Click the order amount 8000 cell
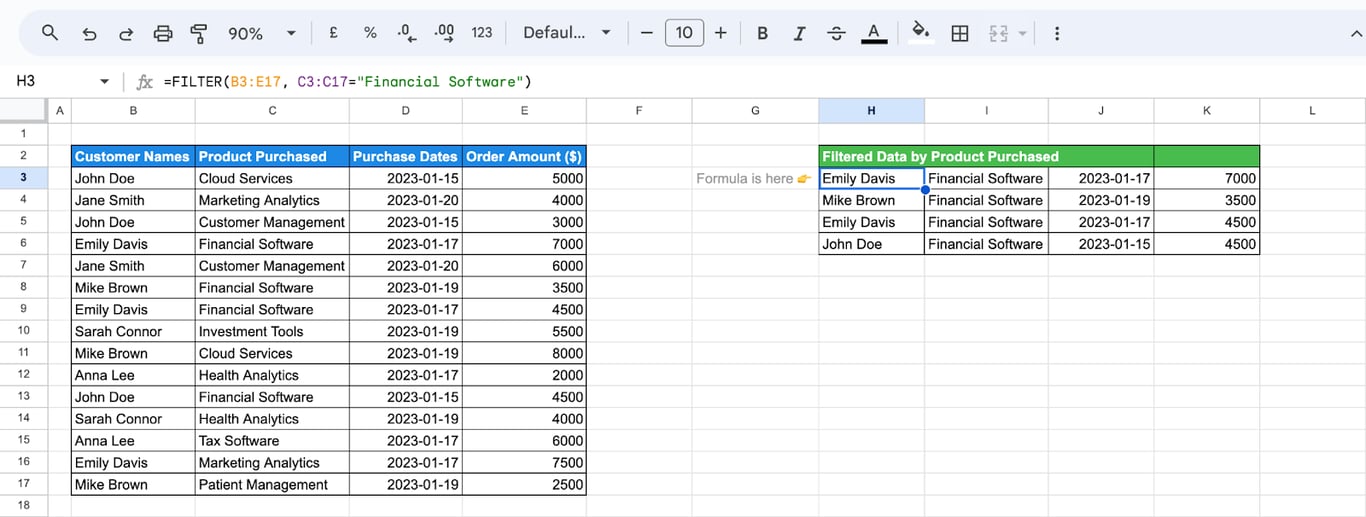 (524, 353)
